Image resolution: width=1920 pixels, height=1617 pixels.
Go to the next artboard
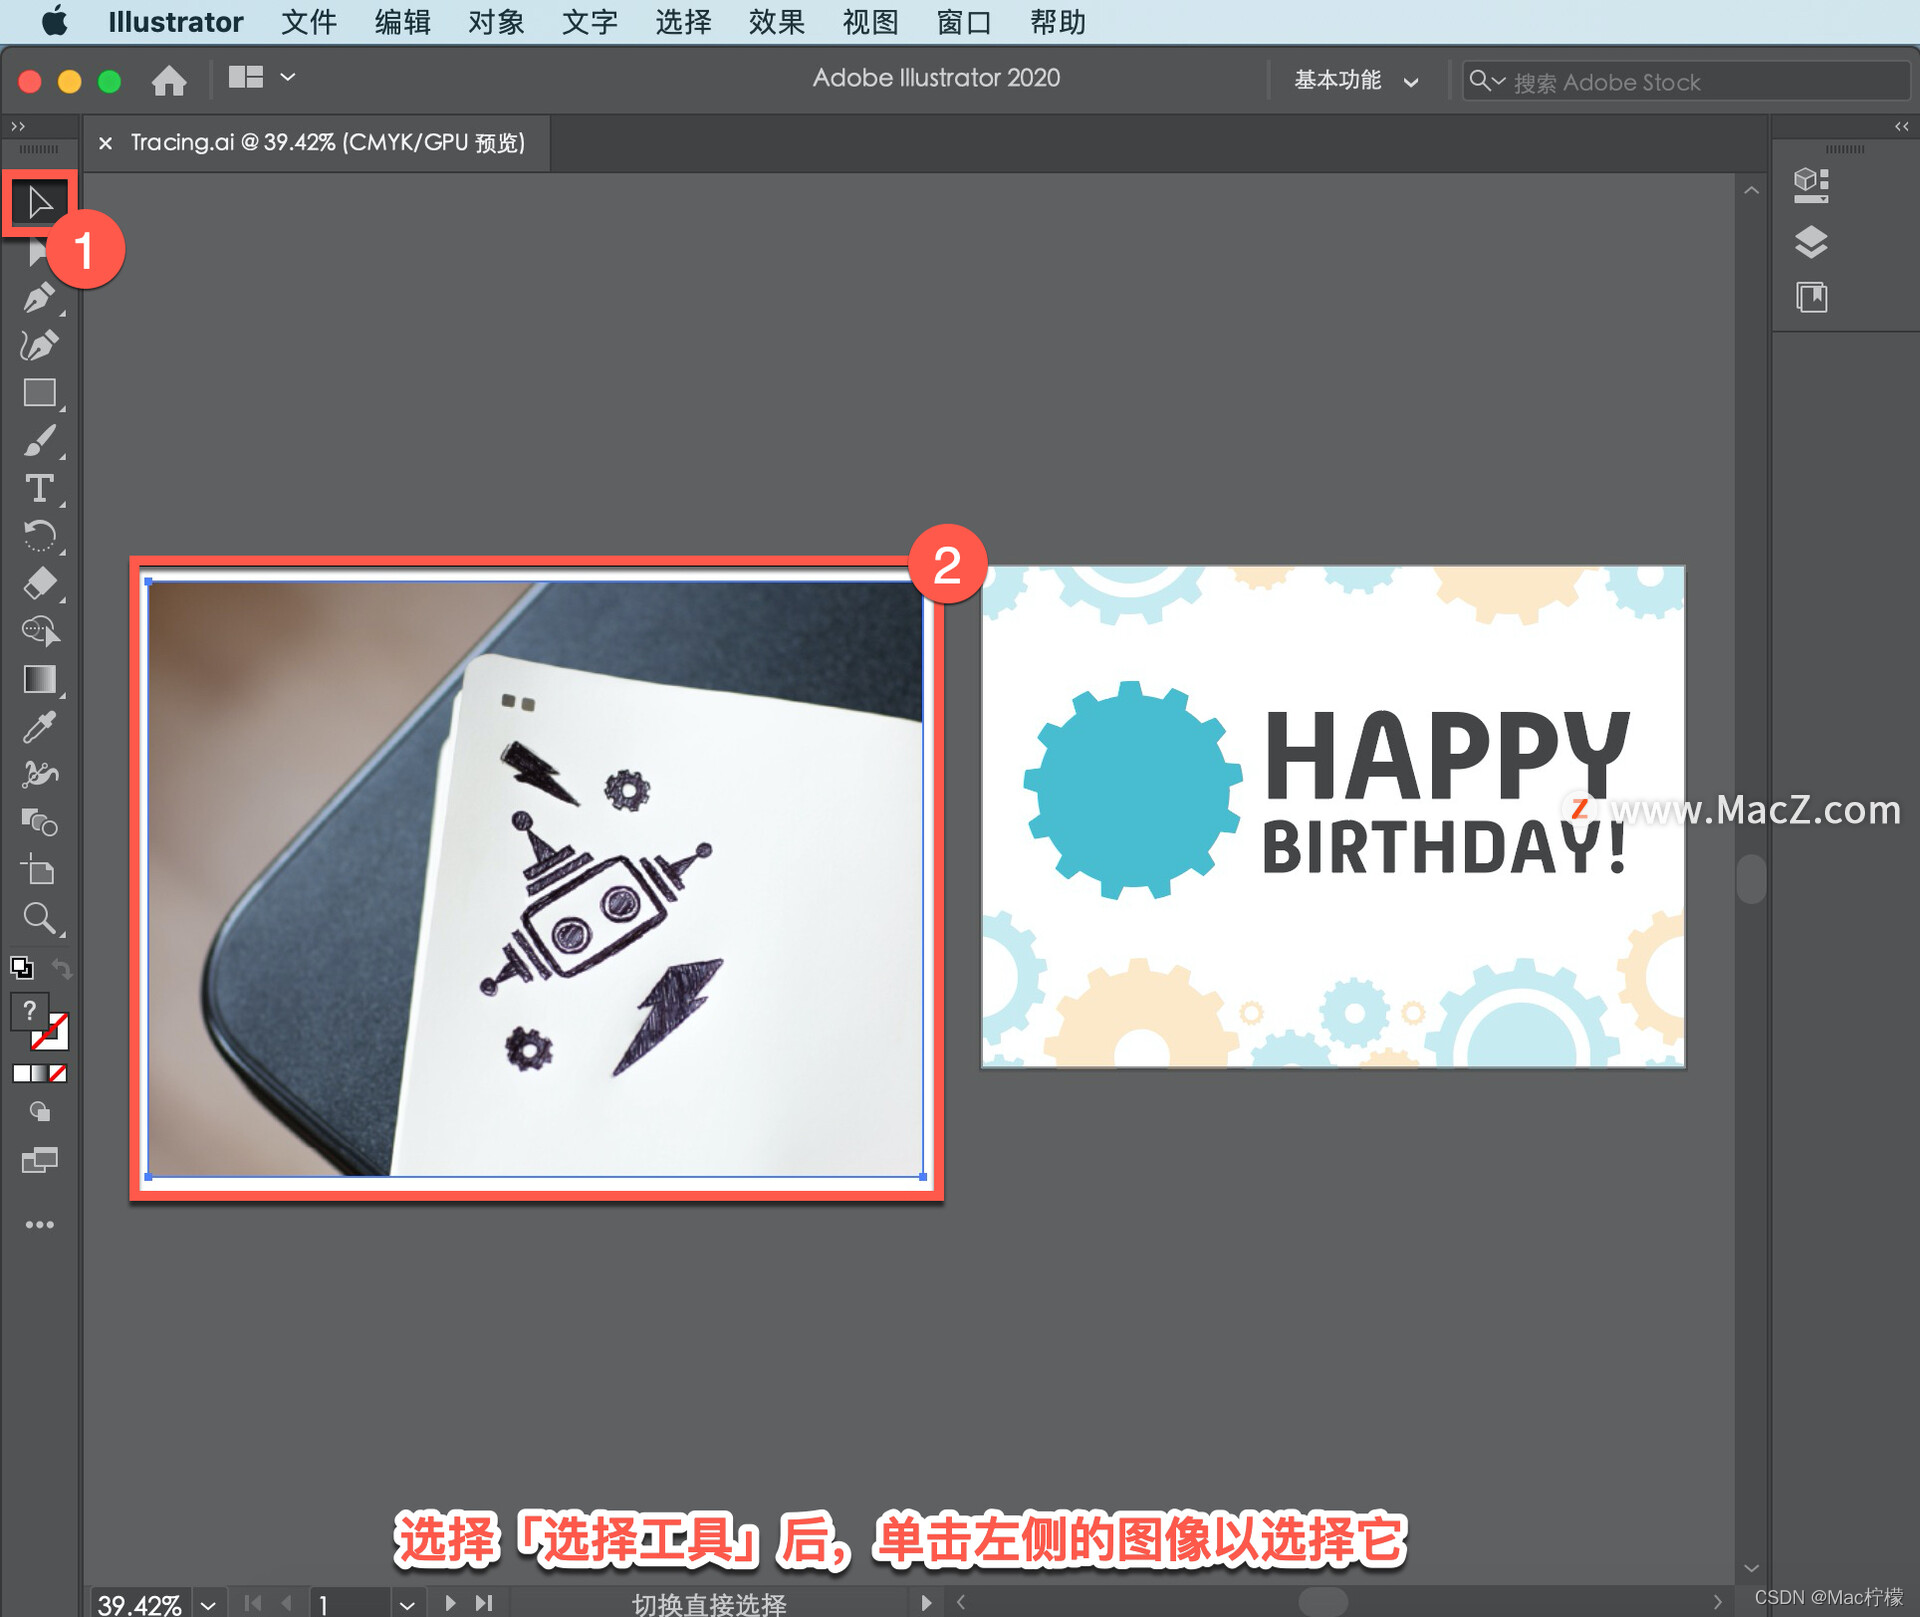pyautogui.click(x=450, y=1603)
